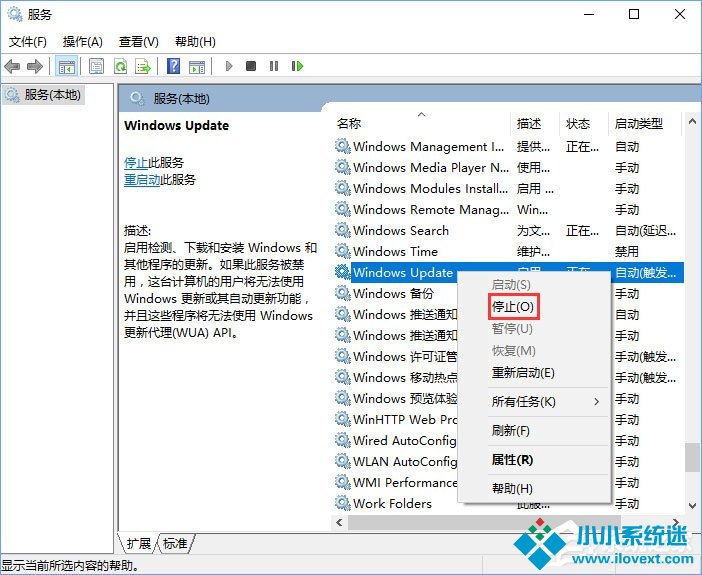702x575 pixels.
Task: Click the vertical scrollbar down arrow
Action: [692, 506]
